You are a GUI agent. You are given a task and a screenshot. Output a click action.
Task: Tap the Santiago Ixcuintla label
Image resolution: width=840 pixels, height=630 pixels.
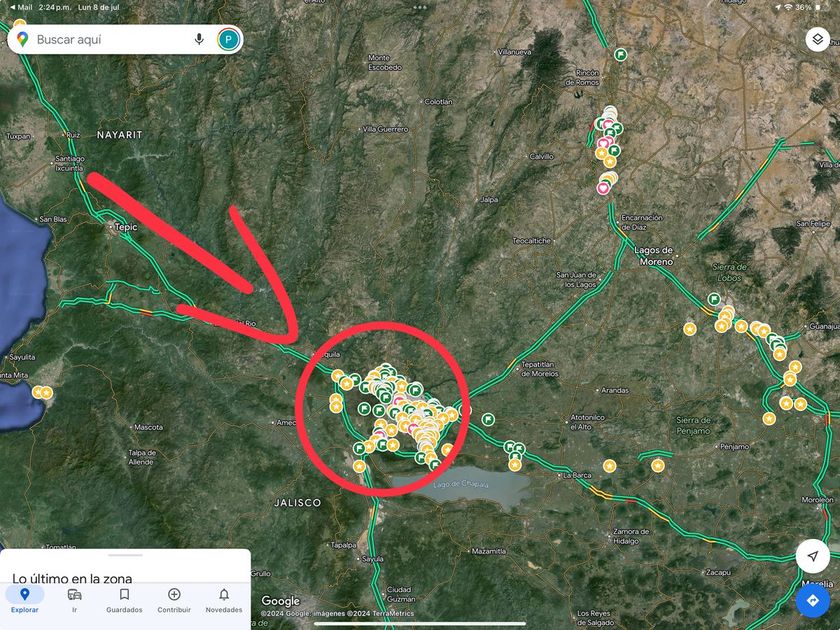[x=70, y=163]
